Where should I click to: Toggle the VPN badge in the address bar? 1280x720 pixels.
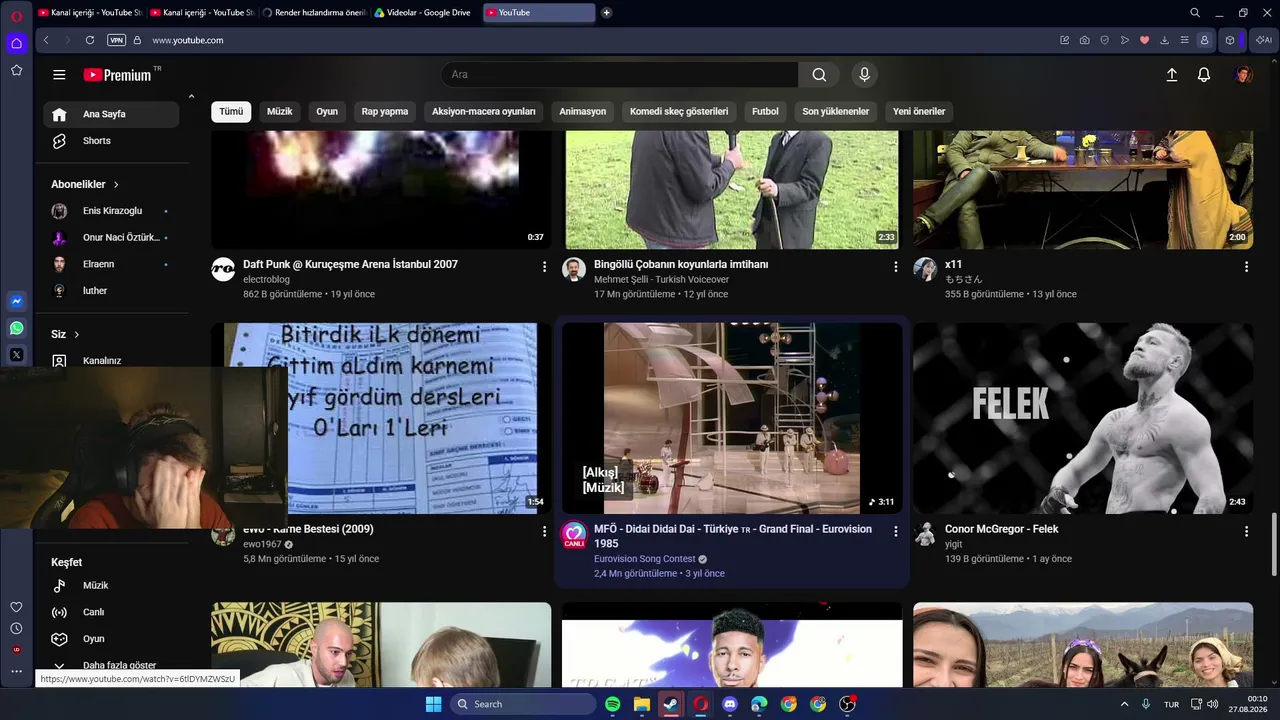tap(116, 40)
